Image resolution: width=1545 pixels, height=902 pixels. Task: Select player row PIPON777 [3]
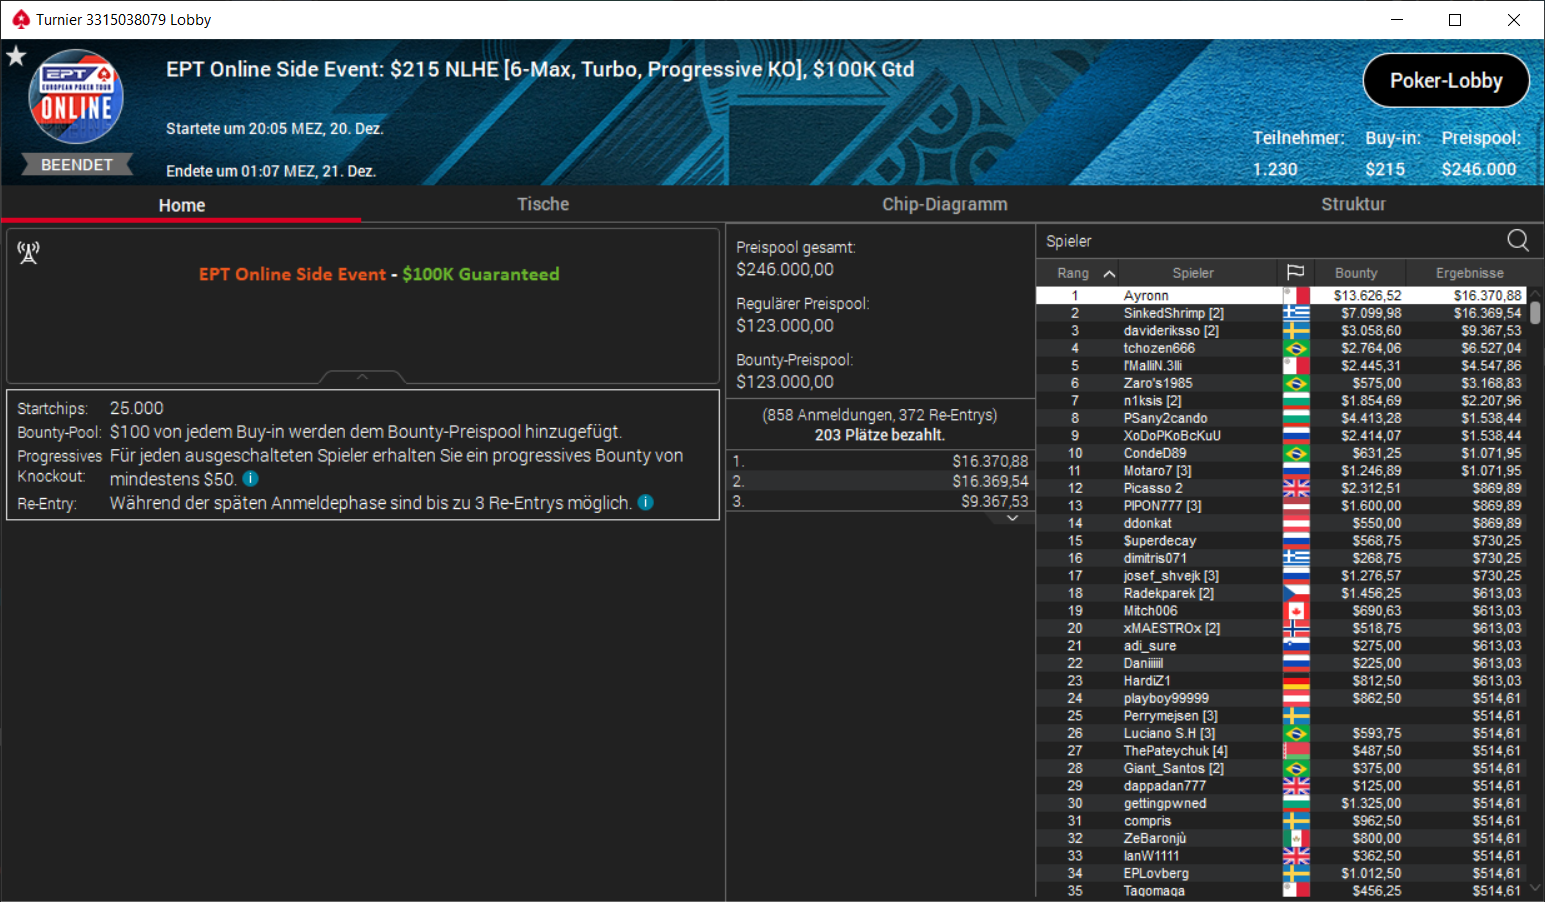tap(1282, 506)
